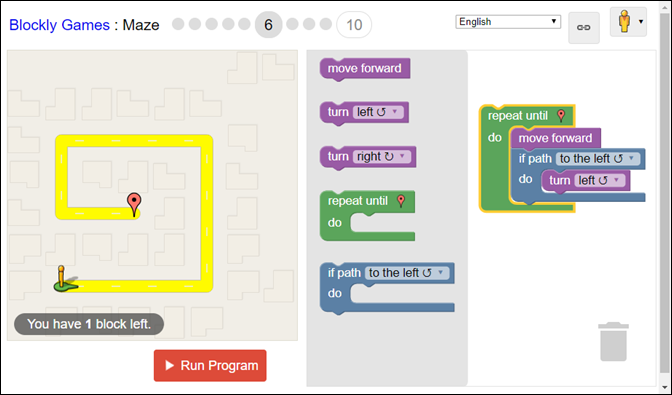
Task: Click the second level dot indicator
Action: tap(195, 24)
